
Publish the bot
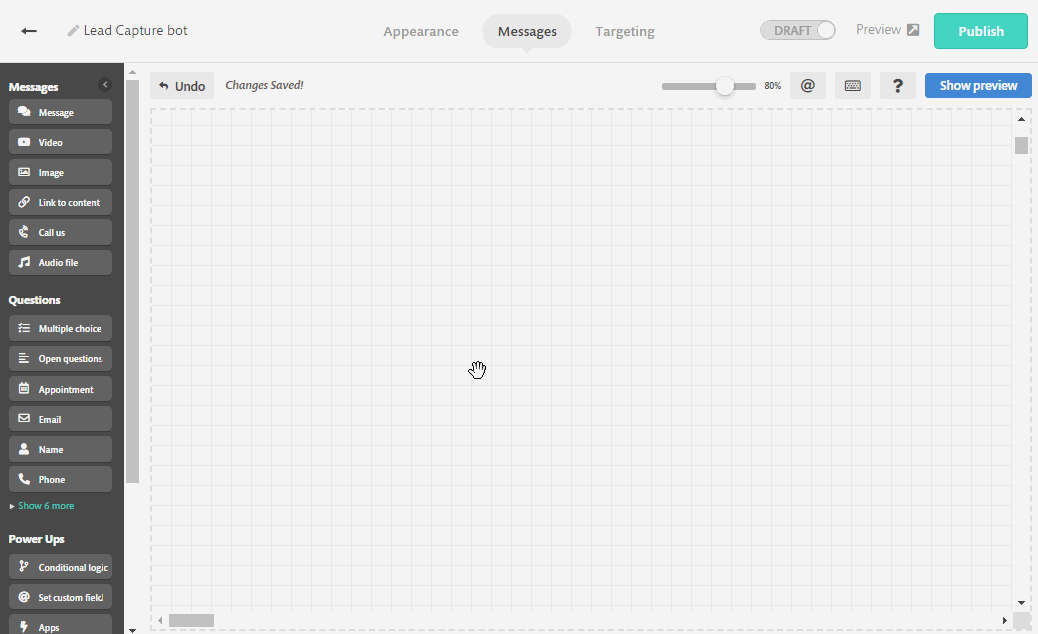(x=981, y=31)
